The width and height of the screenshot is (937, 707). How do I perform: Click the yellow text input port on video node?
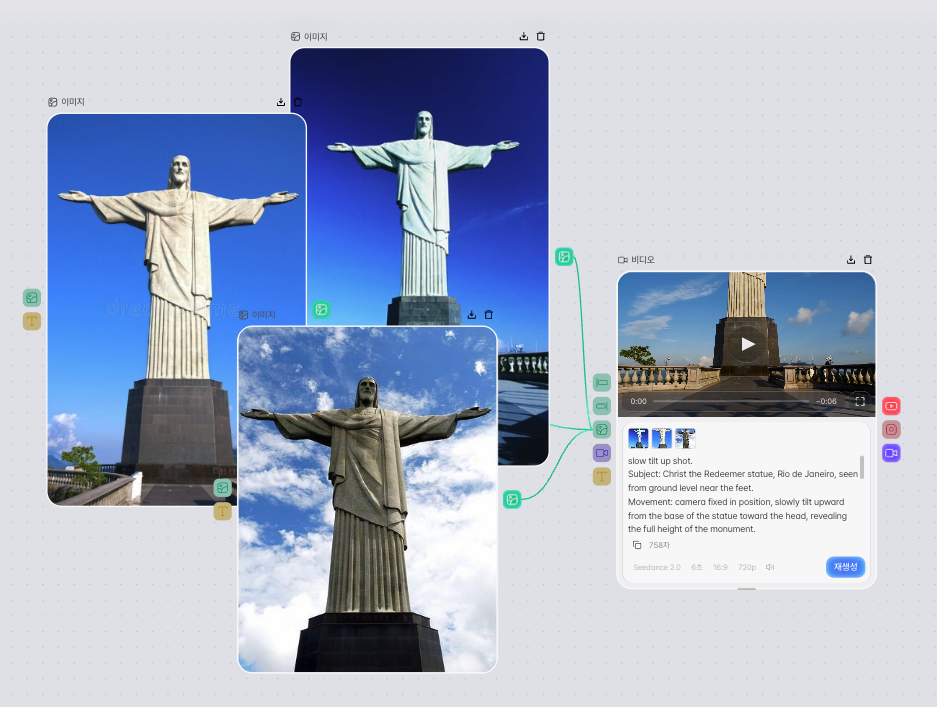[x=602, y=476]
